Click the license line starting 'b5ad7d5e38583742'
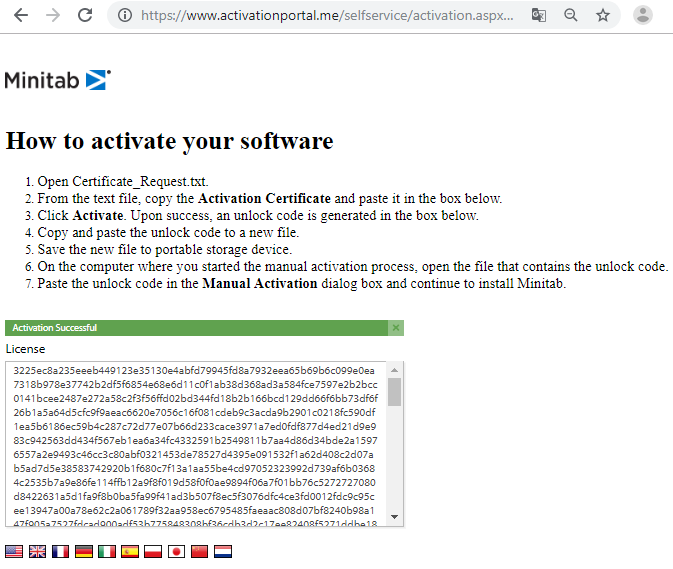This screenshot has width=673, height=569. 194,469
